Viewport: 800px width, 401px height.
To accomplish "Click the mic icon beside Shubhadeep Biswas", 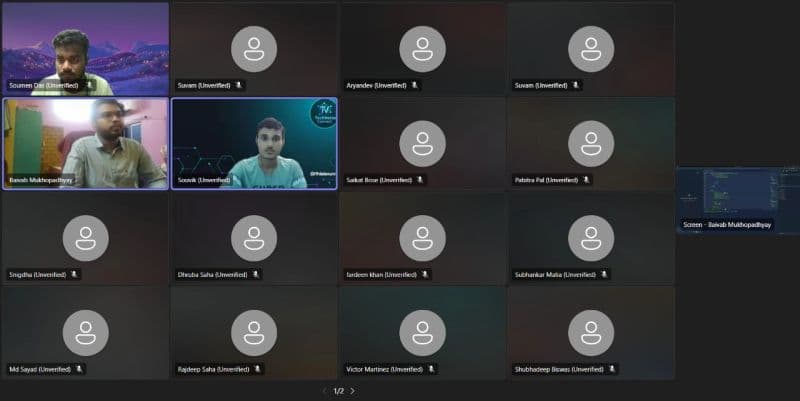I will [612, 369].
